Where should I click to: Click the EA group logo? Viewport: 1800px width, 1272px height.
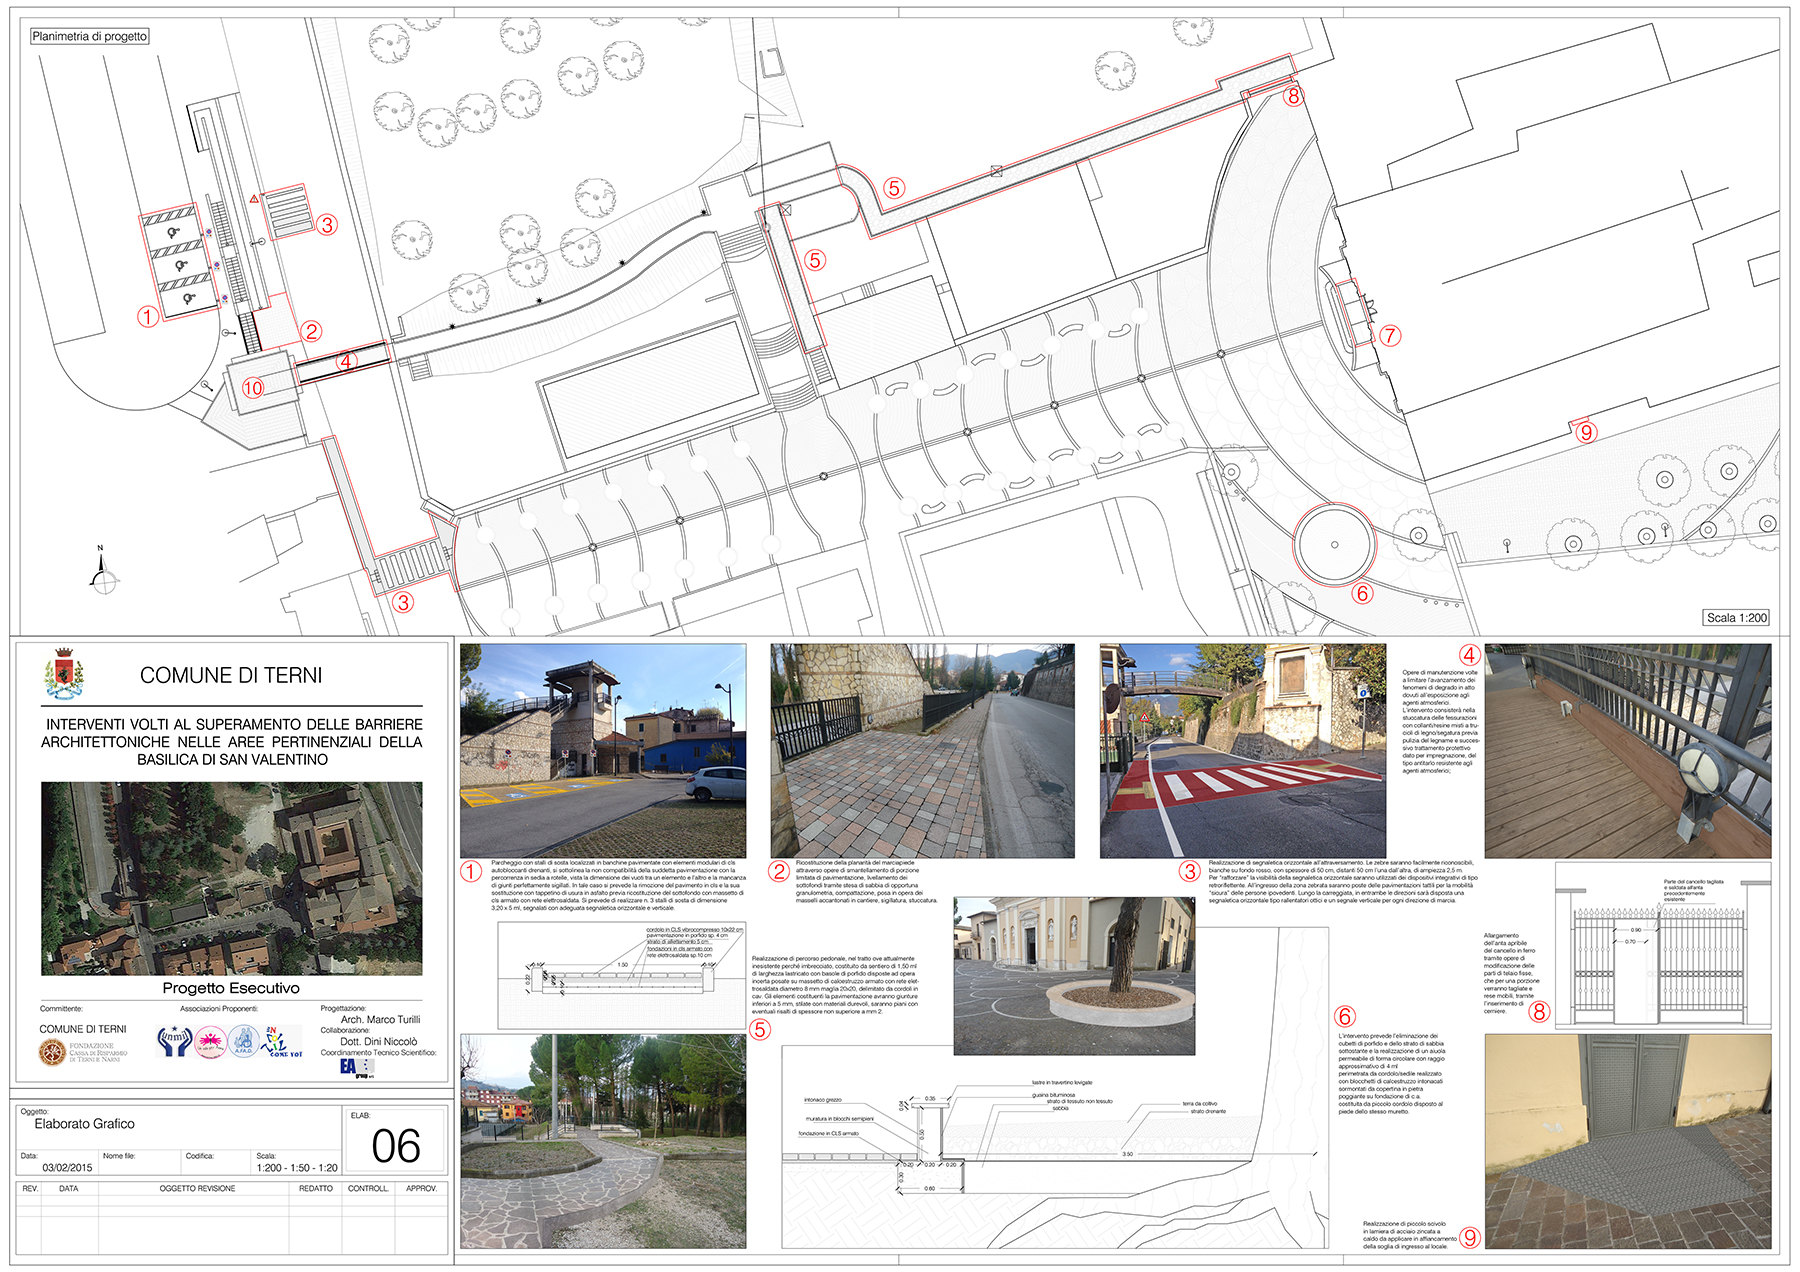click(x=355, y=1068)
